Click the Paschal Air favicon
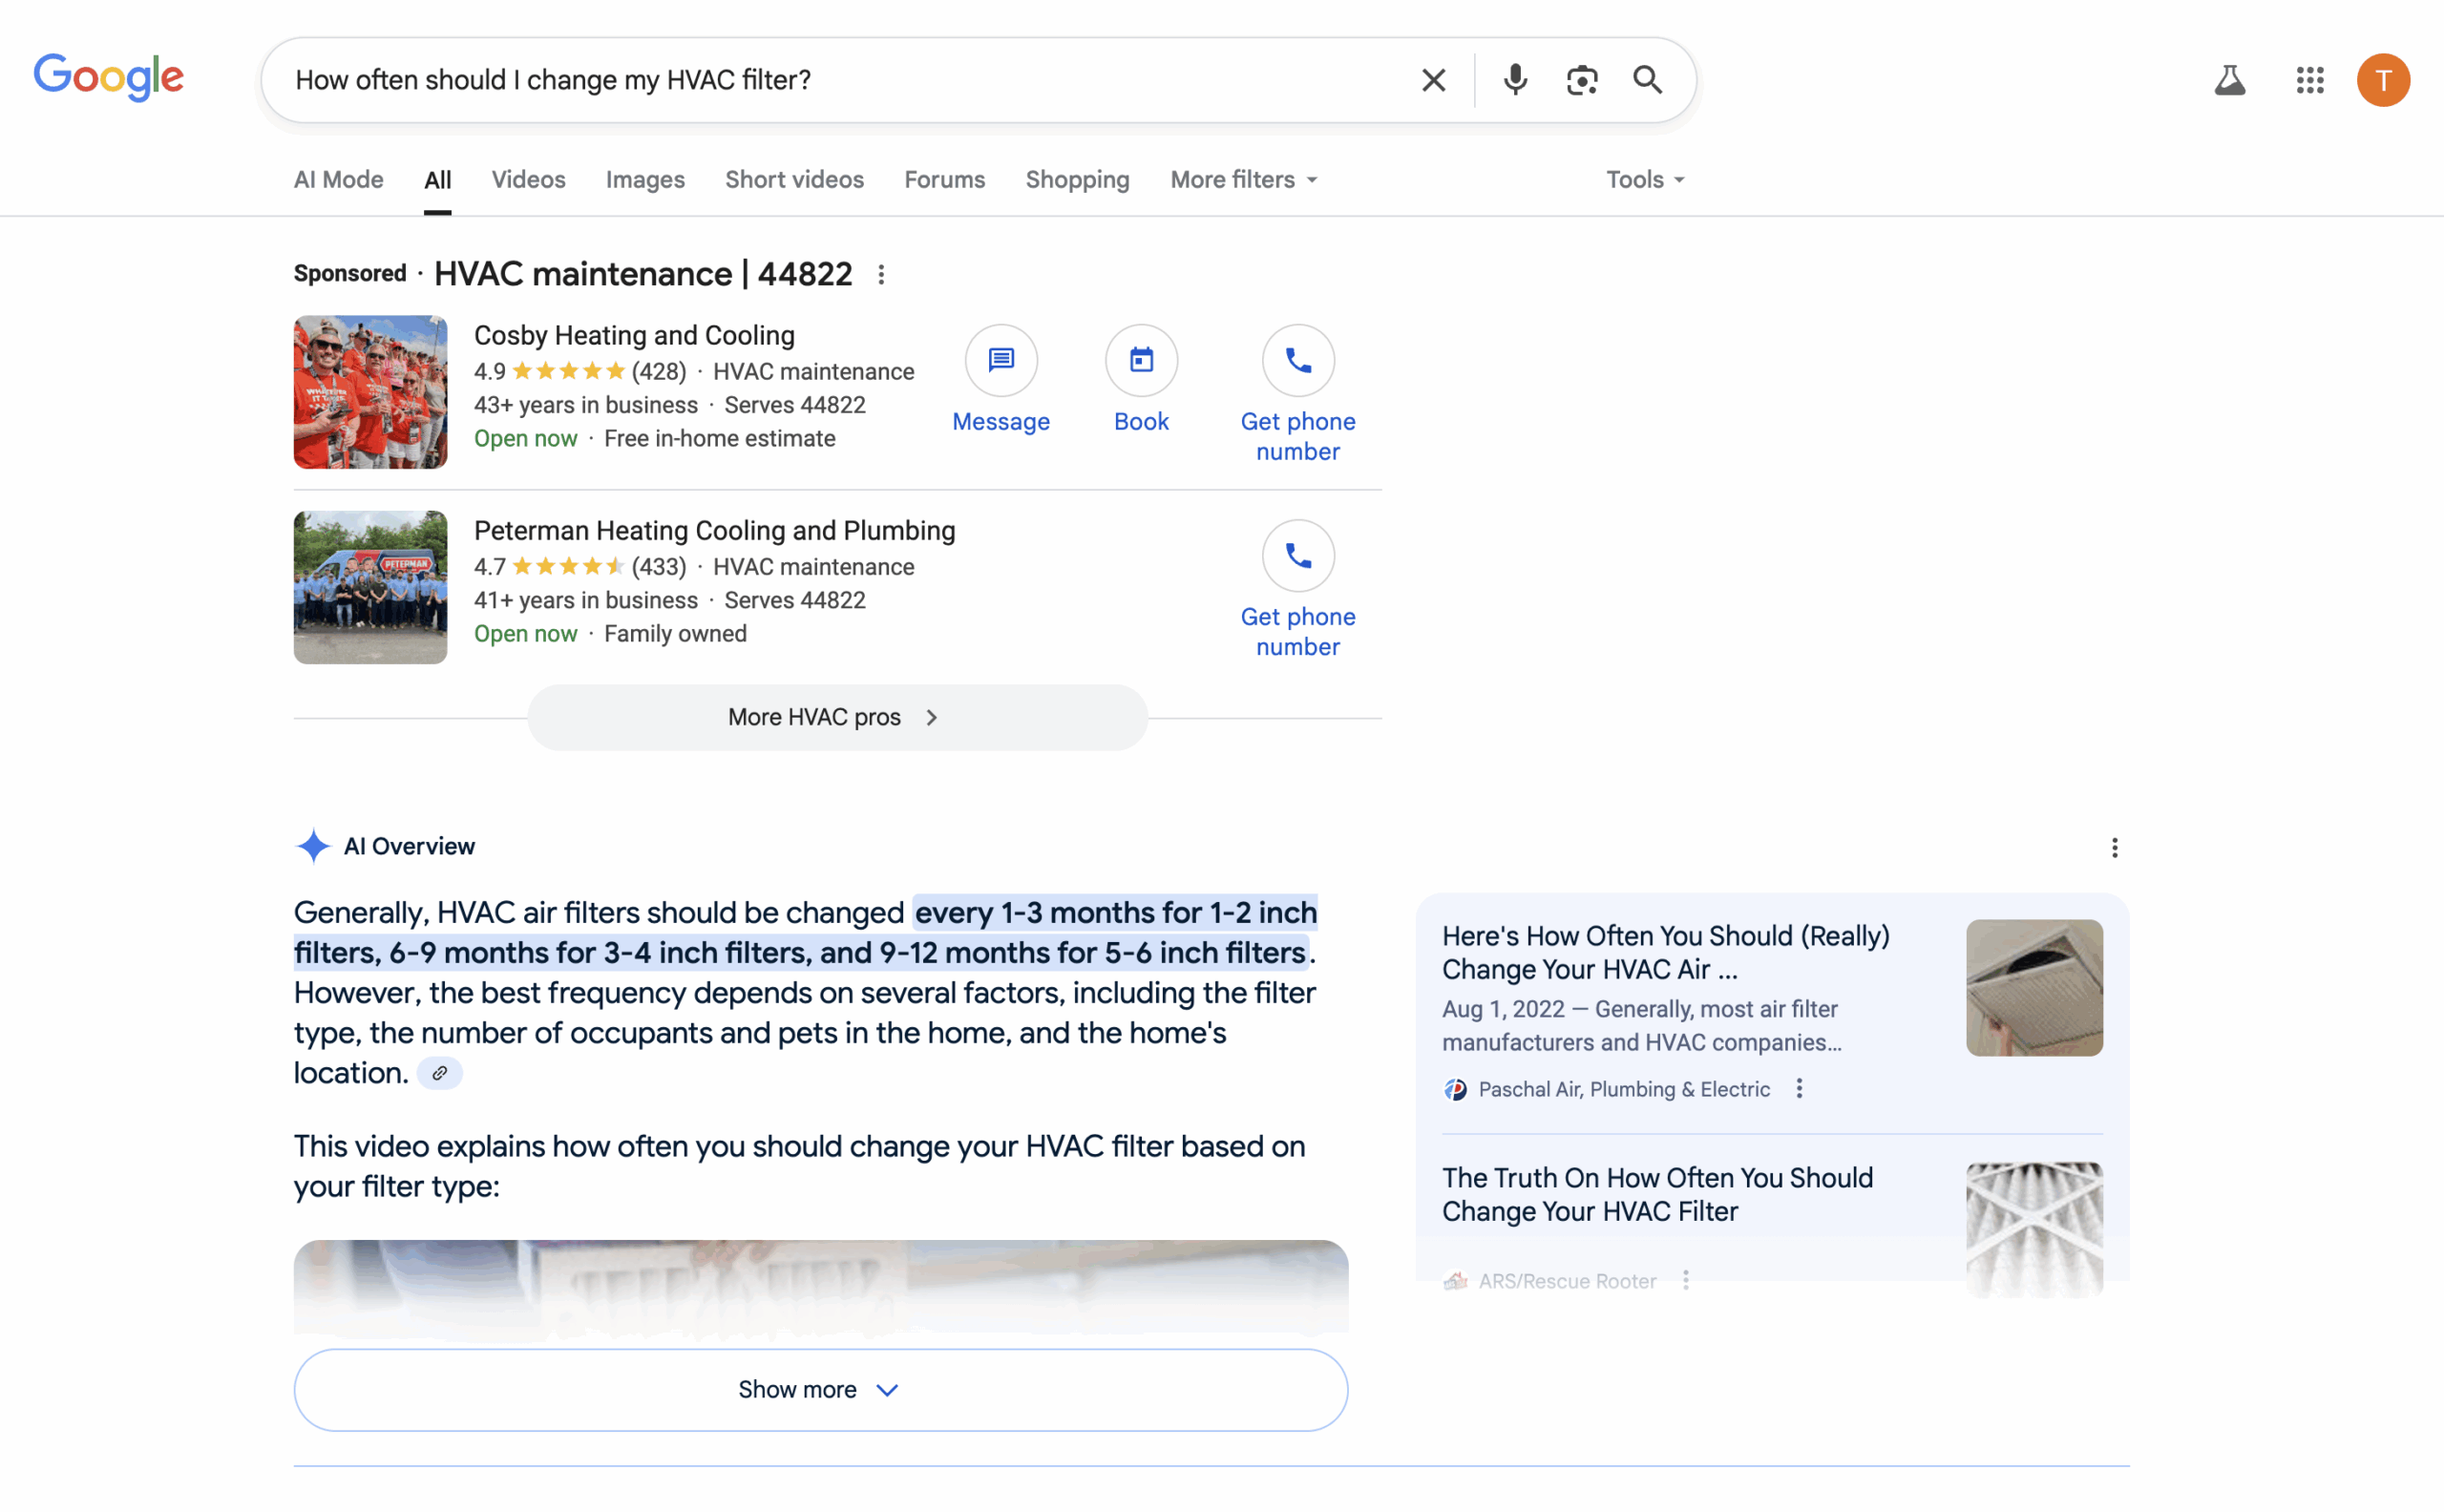Screen dimensions: 2444x1512 (x=1455, y=1090)
